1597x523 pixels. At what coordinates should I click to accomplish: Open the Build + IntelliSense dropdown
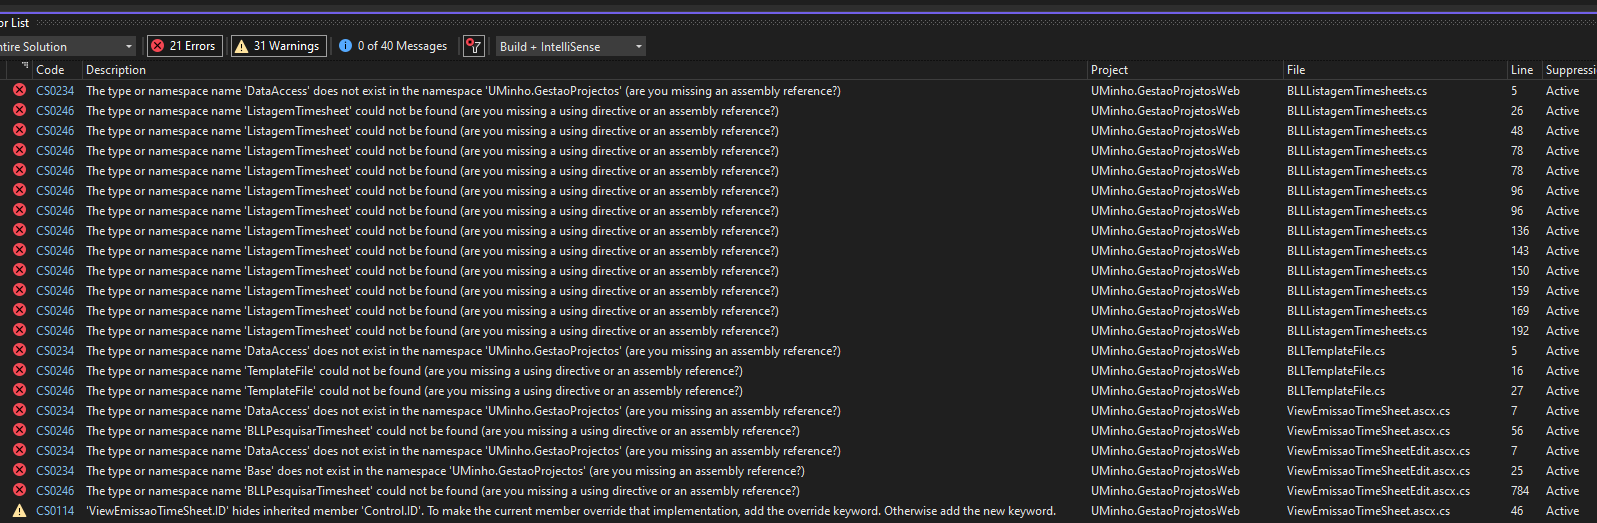pyautogui.click(x=571, y=46)
